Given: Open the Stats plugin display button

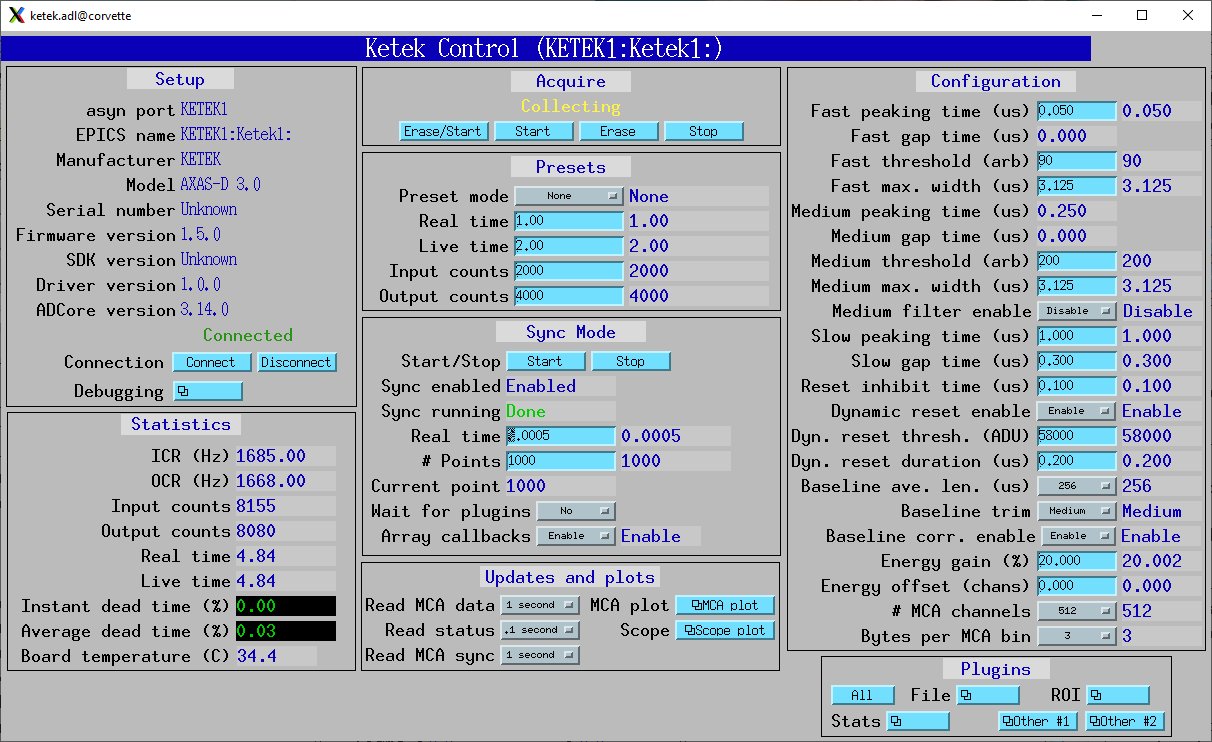Looking at the screenshot, I should 918,721.
